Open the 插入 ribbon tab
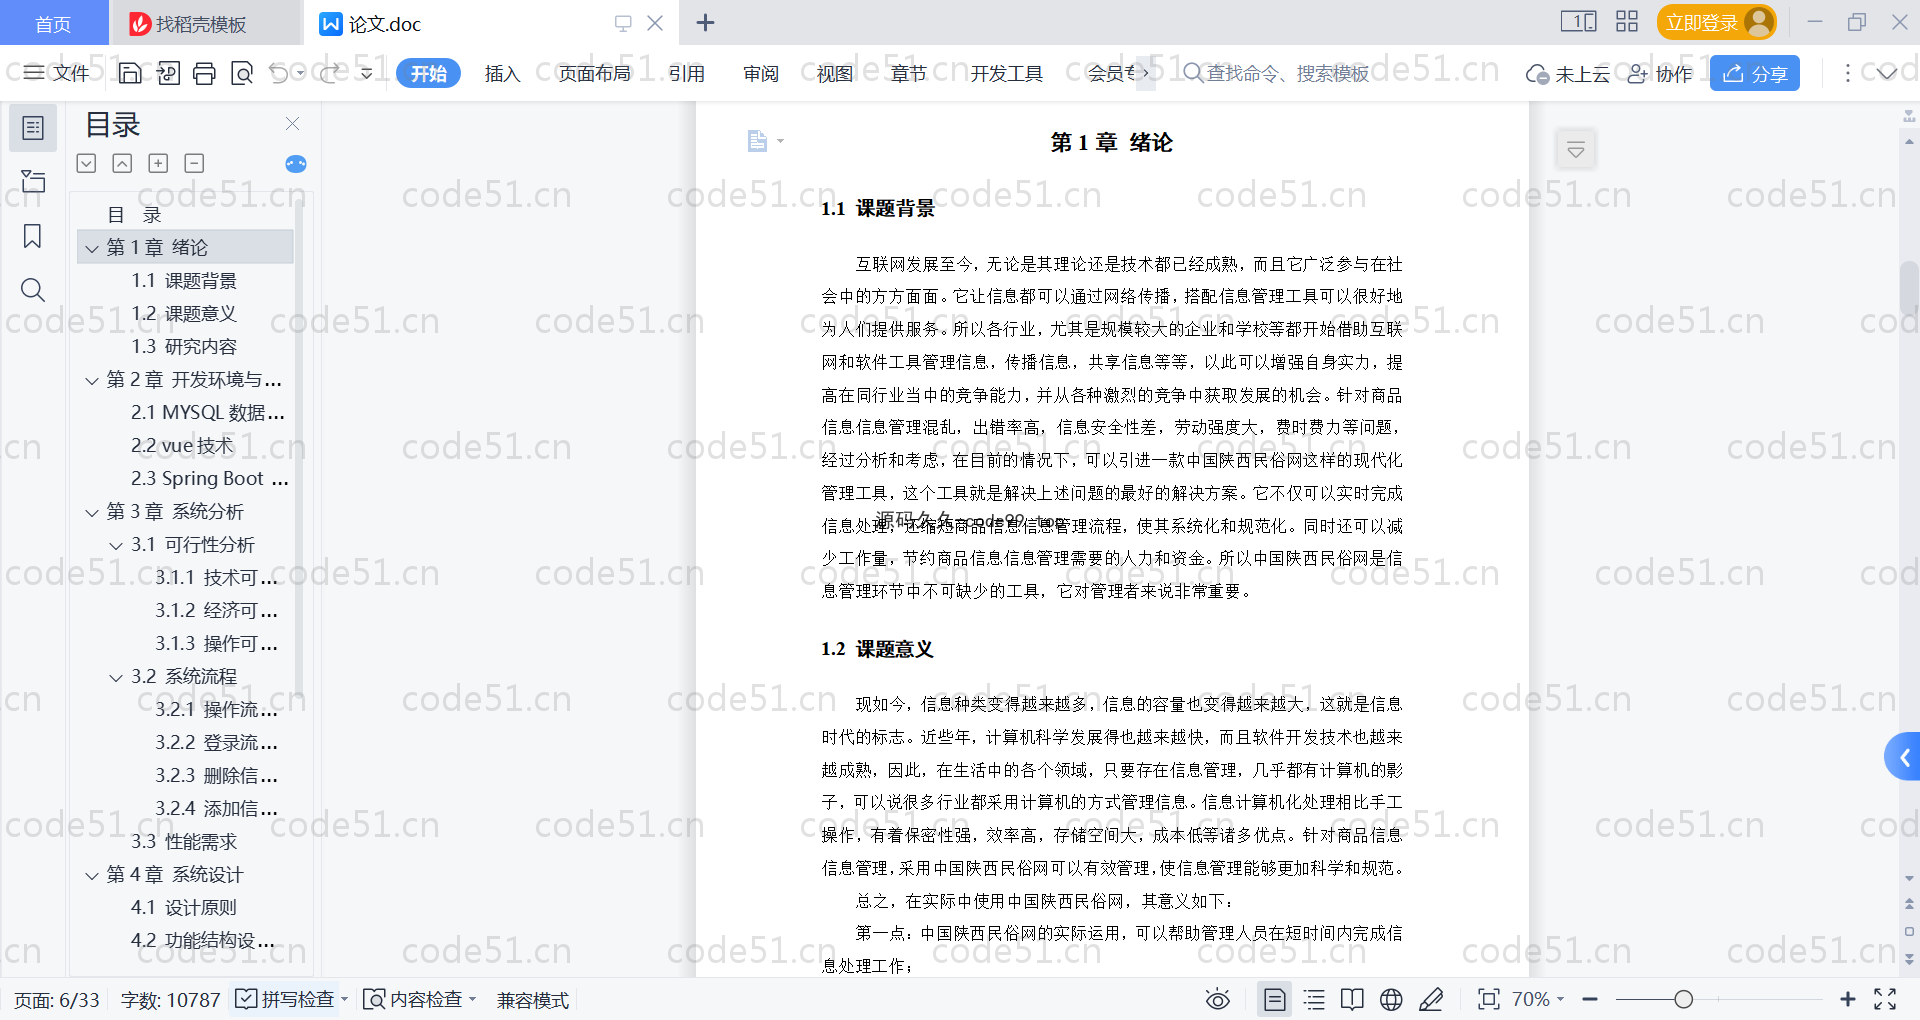Screen dimensions: 1920x1020 (x=502, y=73)
